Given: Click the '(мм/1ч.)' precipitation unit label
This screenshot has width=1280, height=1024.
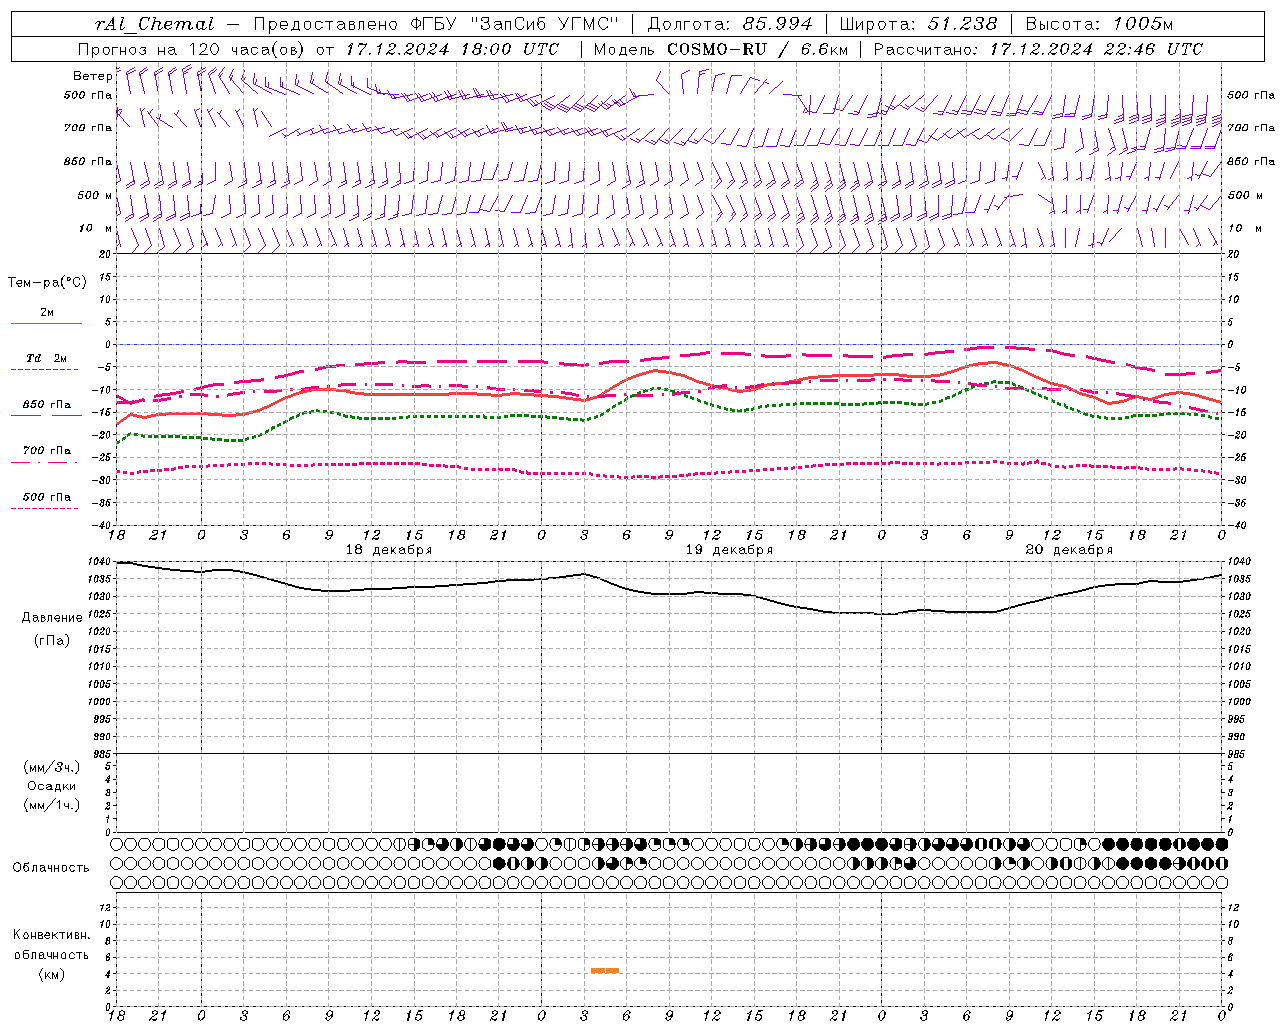Looking at the screenshot, I should tap(52, 805).
